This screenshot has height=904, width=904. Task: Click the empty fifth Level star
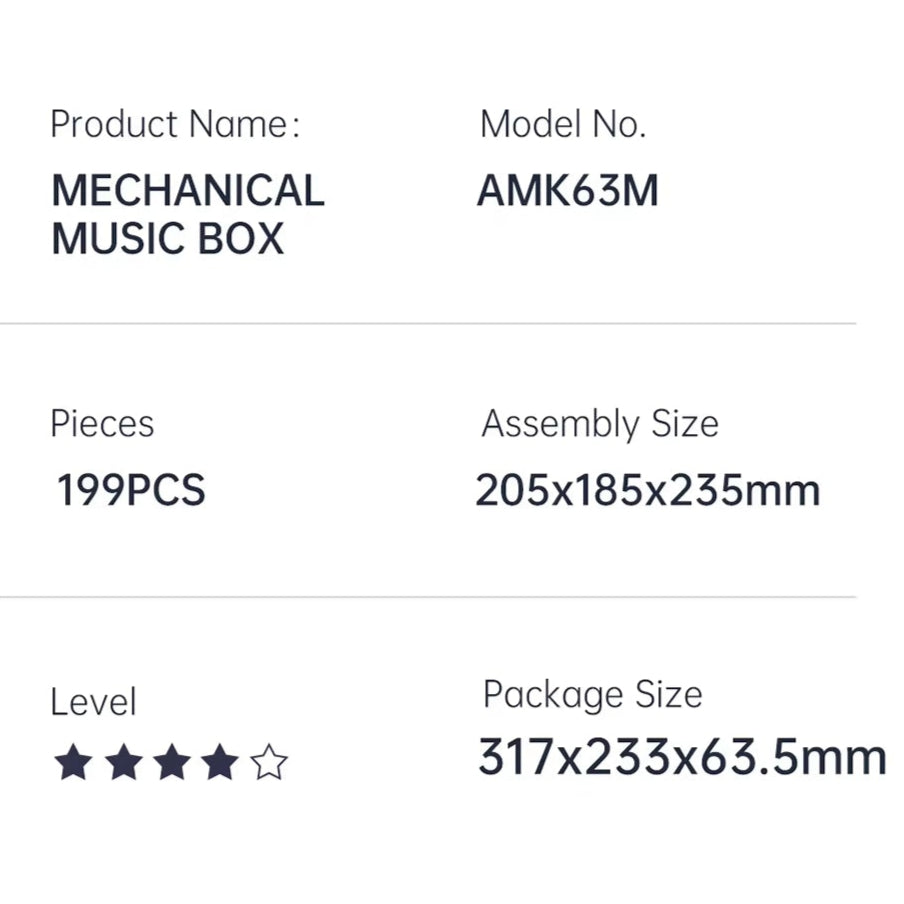coord(269,765)
